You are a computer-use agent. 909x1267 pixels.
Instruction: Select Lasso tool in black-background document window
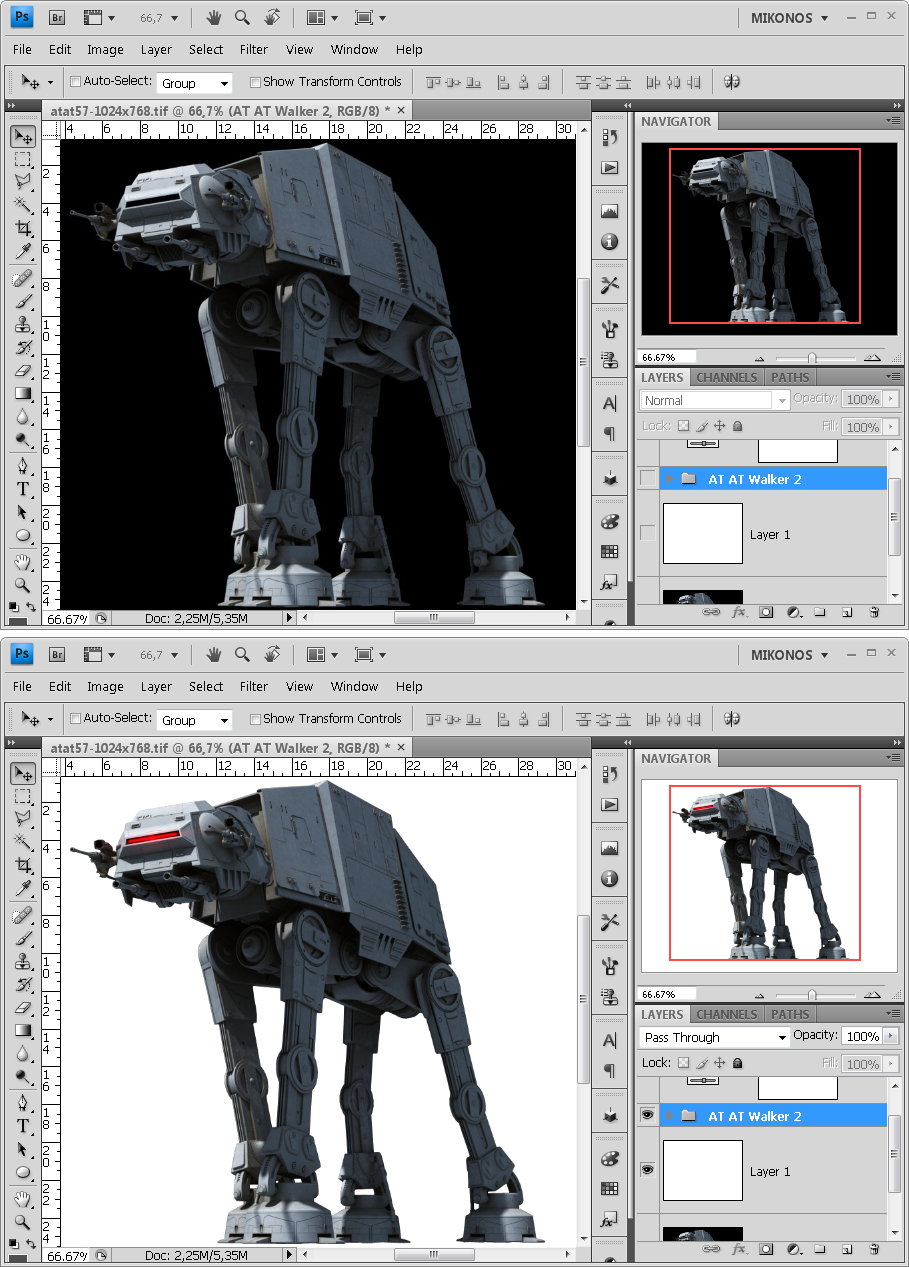[x=23, y=182]
